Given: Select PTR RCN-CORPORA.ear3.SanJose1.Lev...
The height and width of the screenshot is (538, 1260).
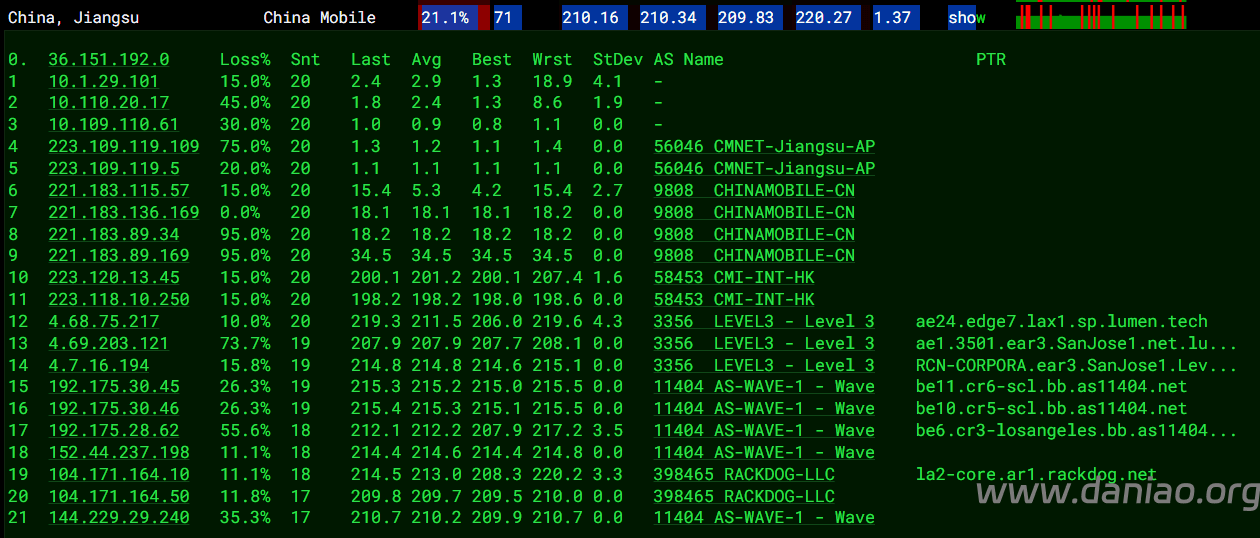Looking at the screenshot, I should pyautogui.click(x=1077, y=366).
